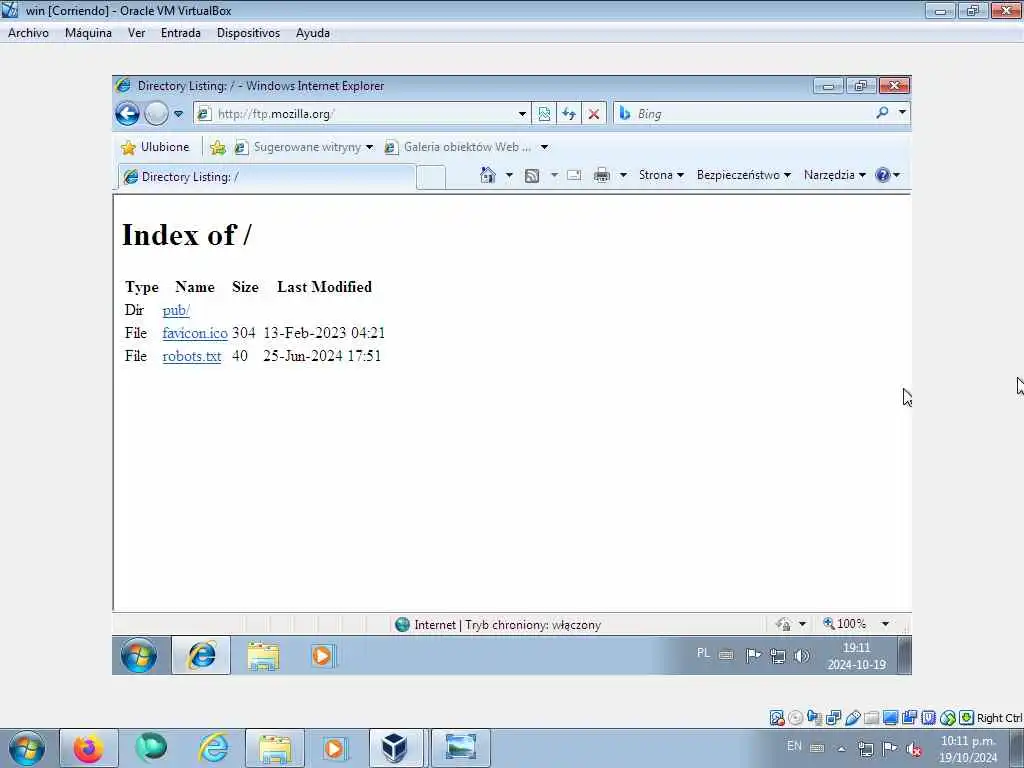
Task: Select the Directory Listing: / tab
Action: [266, 176]
